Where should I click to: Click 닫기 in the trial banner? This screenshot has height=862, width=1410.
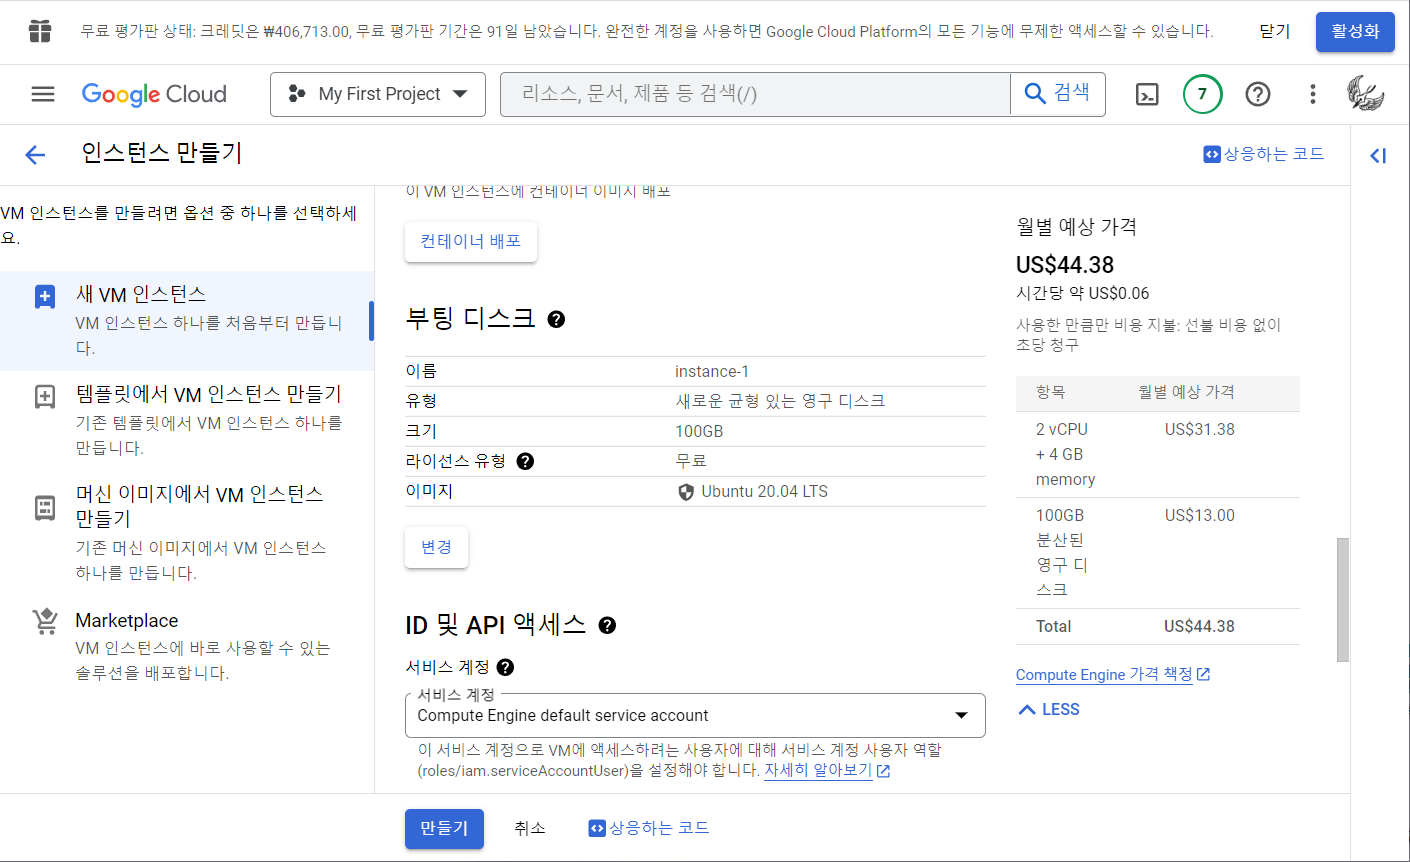1275,32
